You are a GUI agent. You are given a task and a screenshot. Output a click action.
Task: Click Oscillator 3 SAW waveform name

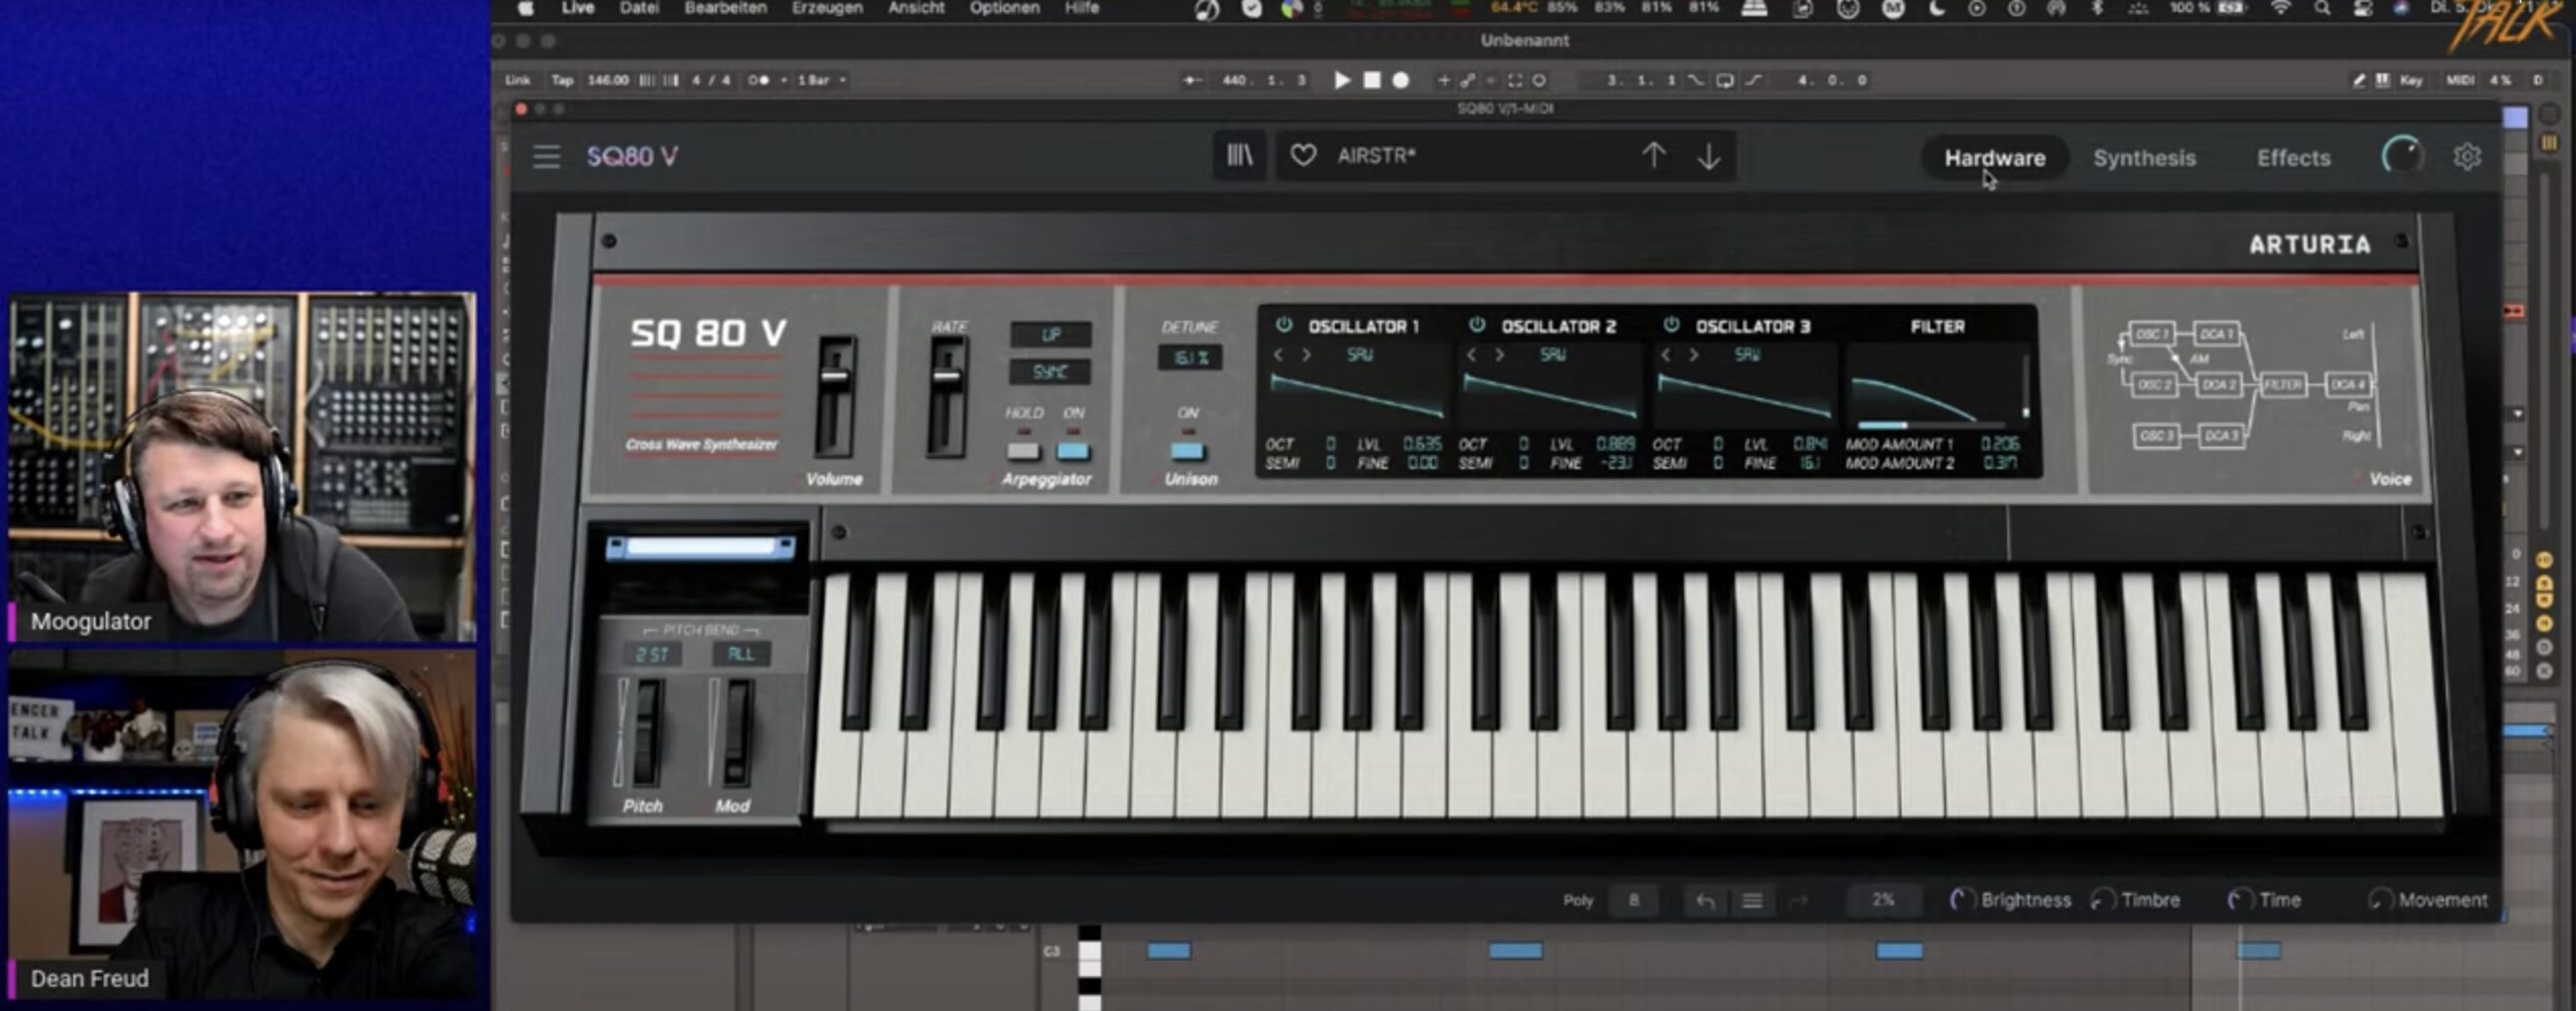coord(1747,354)
